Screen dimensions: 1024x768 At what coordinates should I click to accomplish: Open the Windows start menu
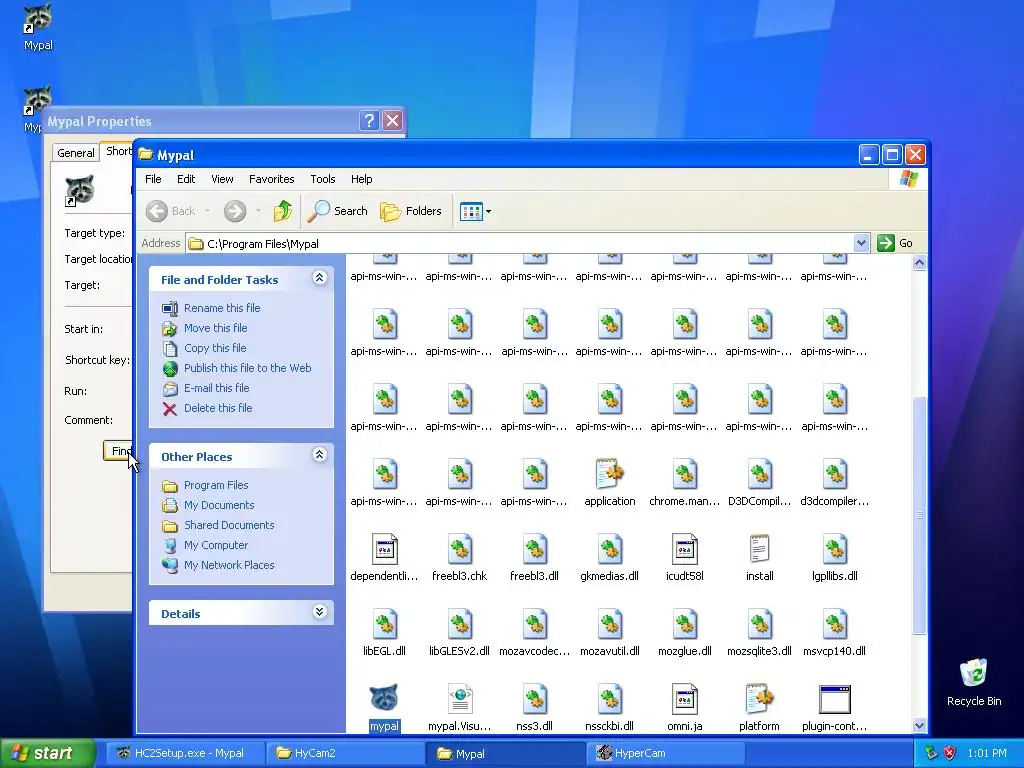click(48, 753)
